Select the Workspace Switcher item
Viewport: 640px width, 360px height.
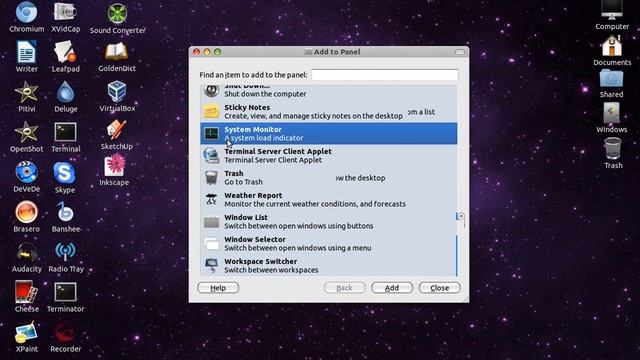tap(329, 266)
